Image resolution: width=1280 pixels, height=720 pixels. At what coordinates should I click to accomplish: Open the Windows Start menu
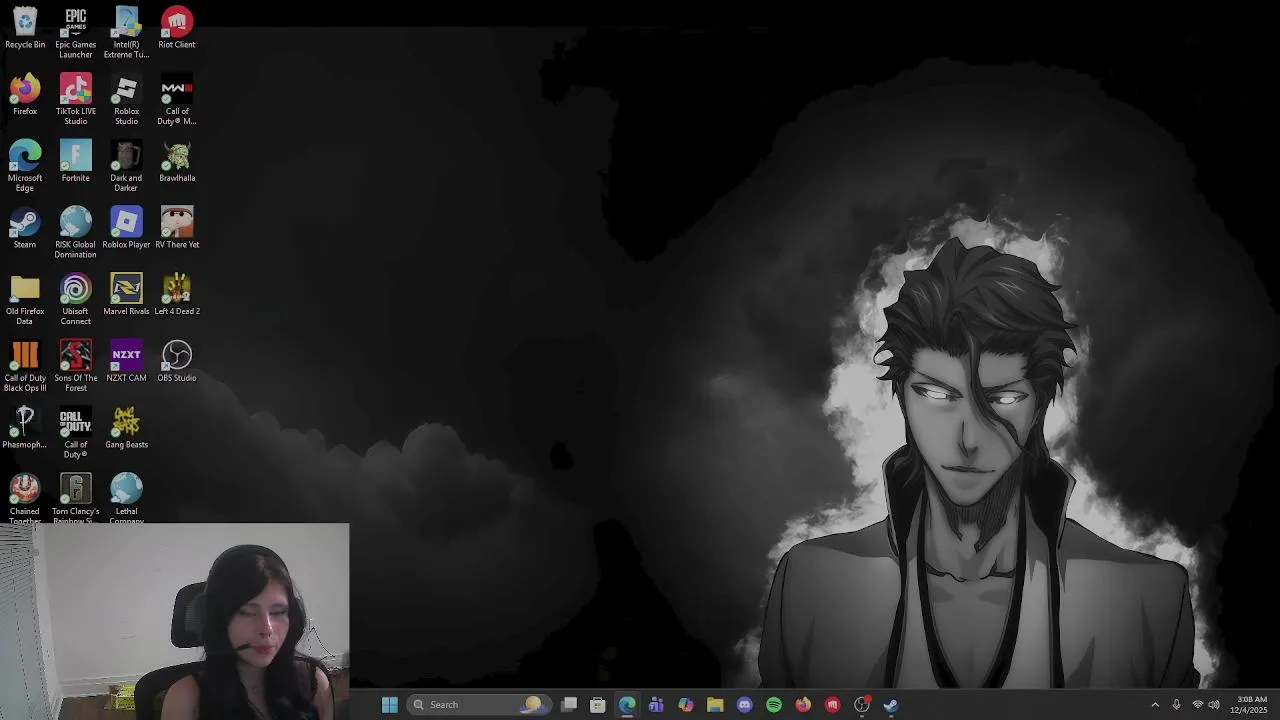tap(390, 705)
